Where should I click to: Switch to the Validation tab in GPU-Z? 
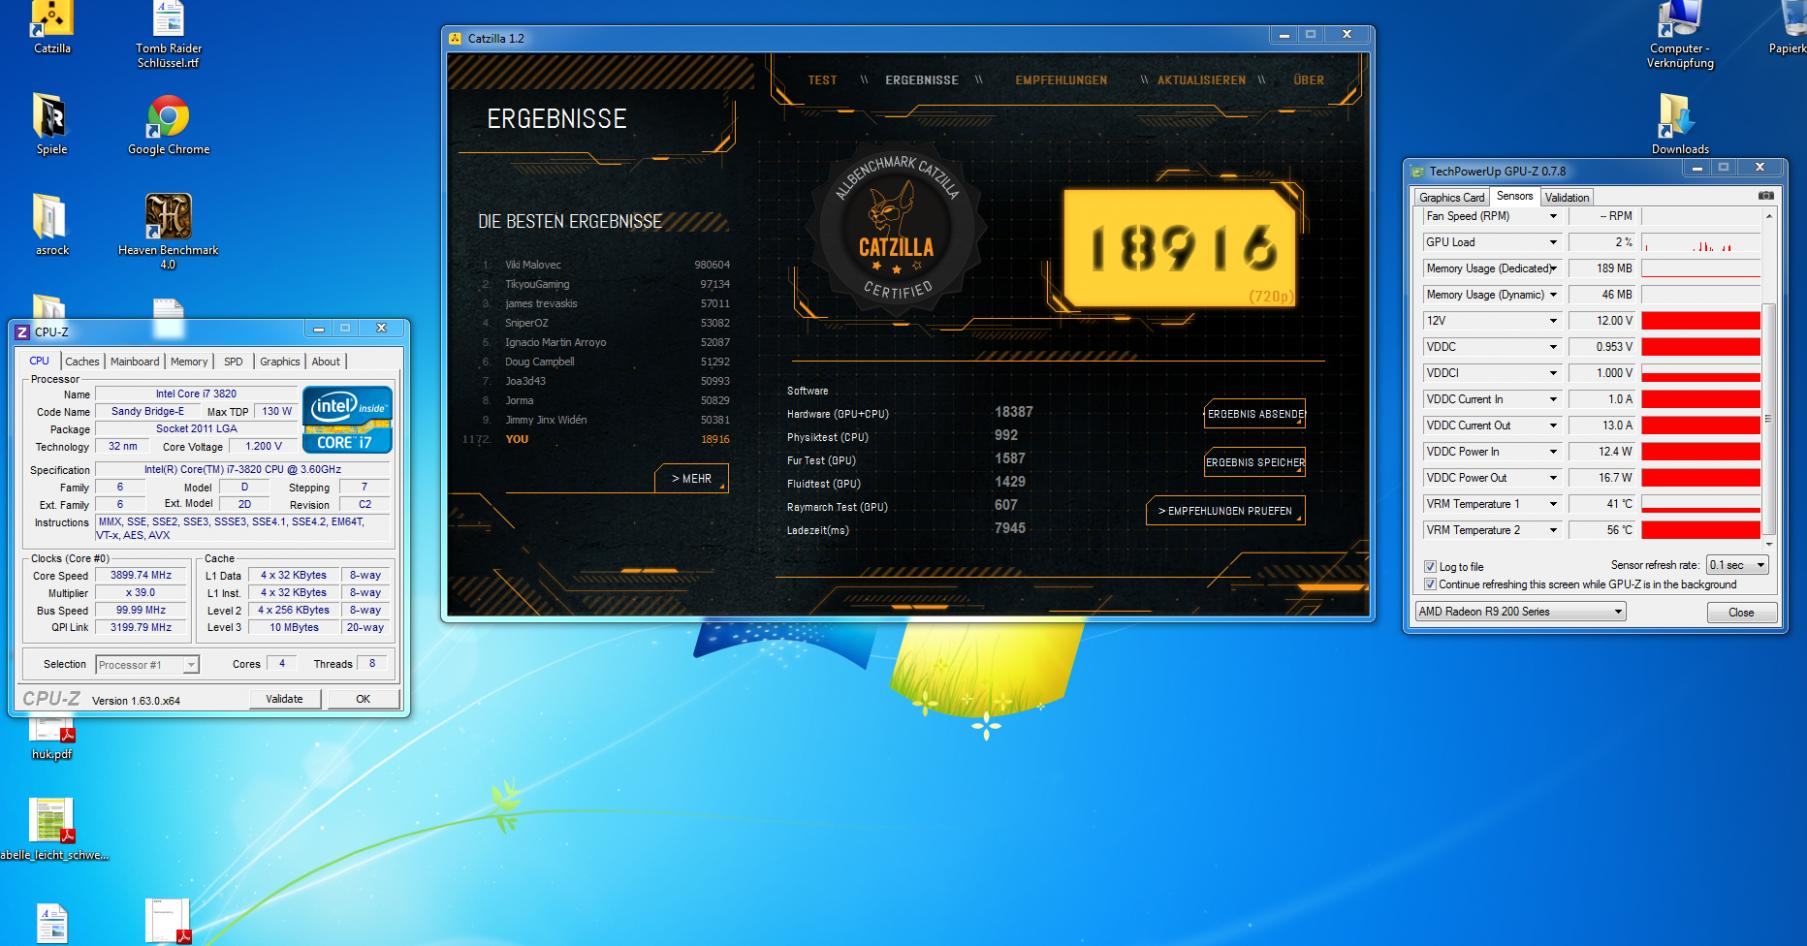click(x=1567, y=198)
